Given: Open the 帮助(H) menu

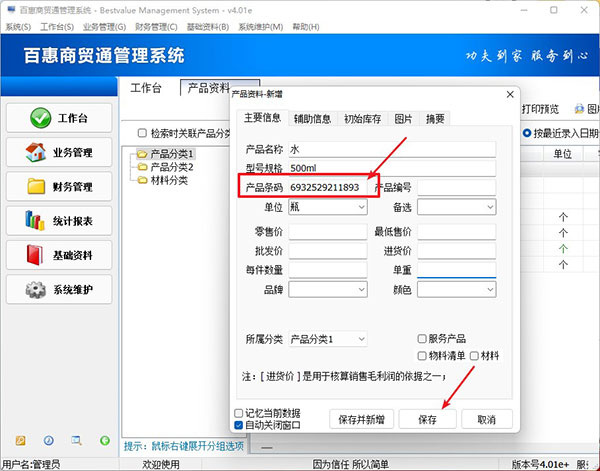Looking at the screenshot, I should [x=306, y=27].
